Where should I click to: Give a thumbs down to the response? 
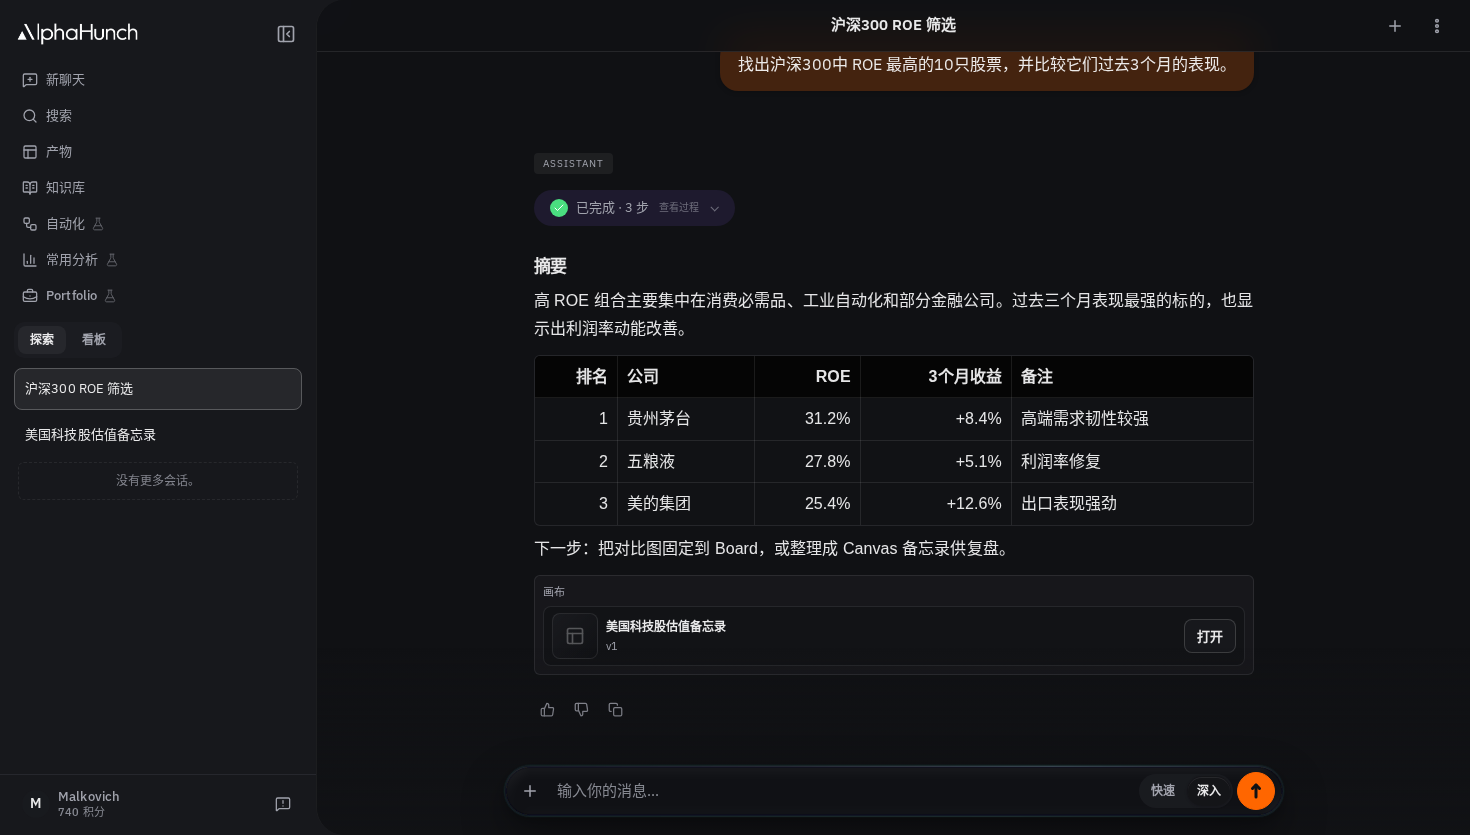point(581,710)
